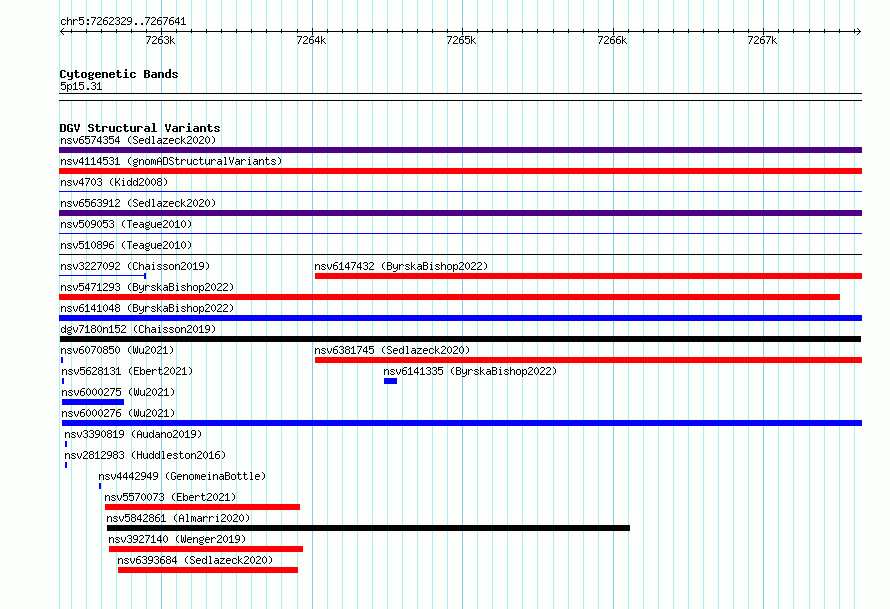Click nsv3390819 (Audano2019) label

coord(133,434)
